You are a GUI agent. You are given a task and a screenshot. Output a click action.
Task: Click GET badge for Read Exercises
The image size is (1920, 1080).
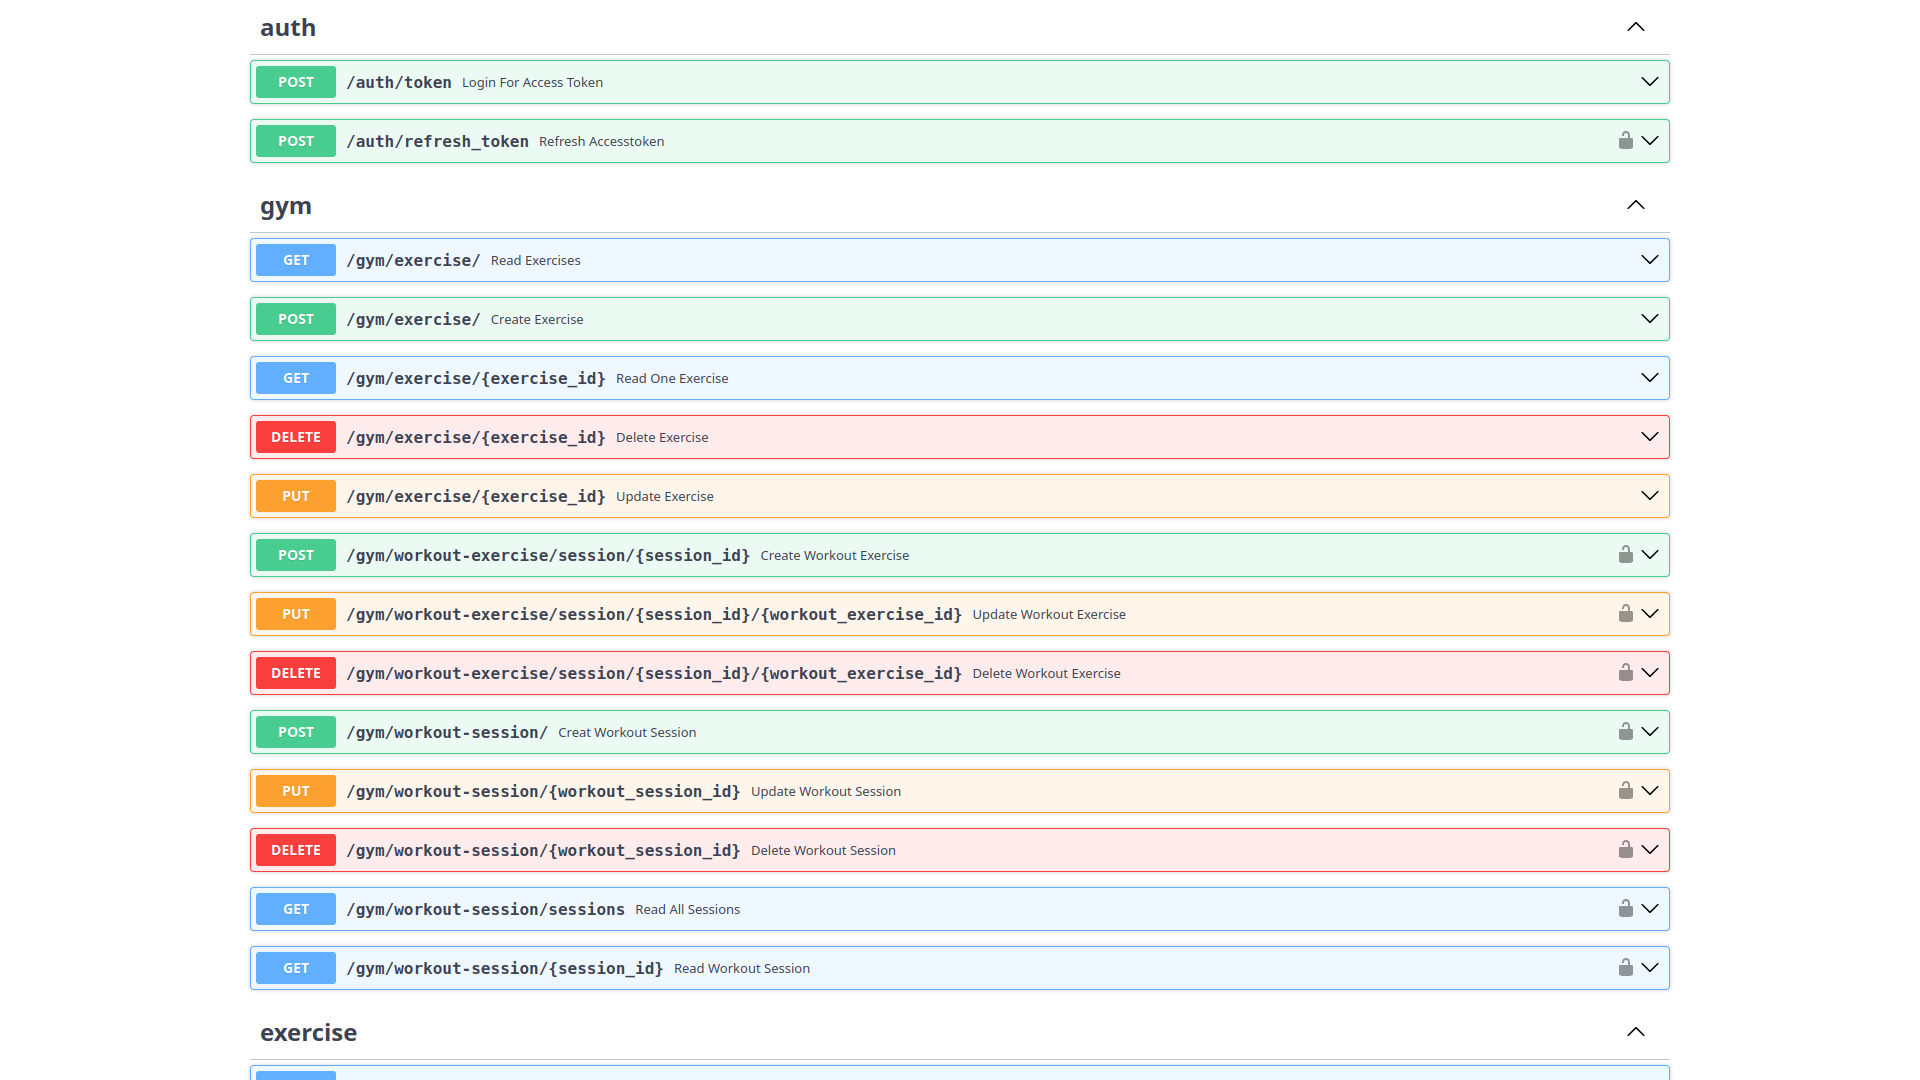[x=296, y=260]
